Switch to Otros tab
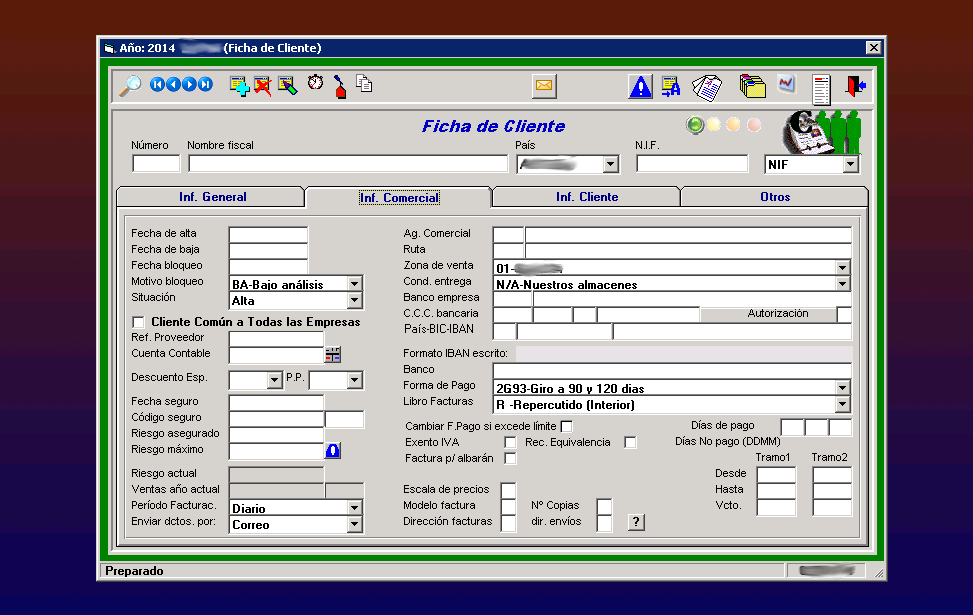This screenshot has width=973, height=615. point(774,197)
